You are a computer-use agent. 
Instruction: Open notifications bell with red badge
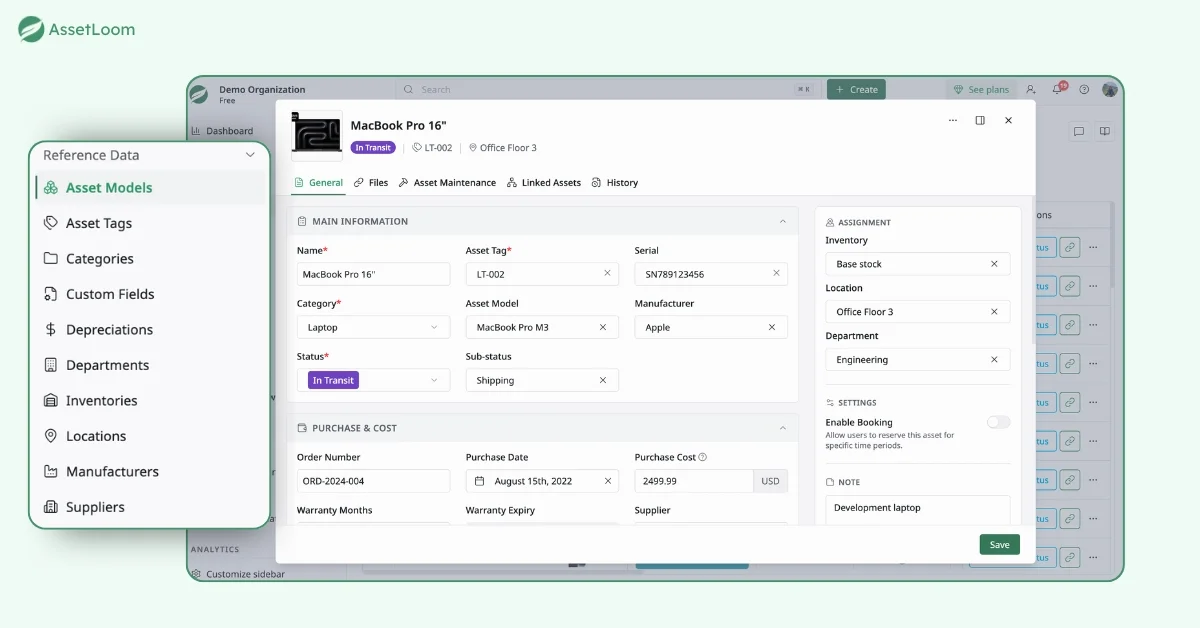coord(1057,89)
